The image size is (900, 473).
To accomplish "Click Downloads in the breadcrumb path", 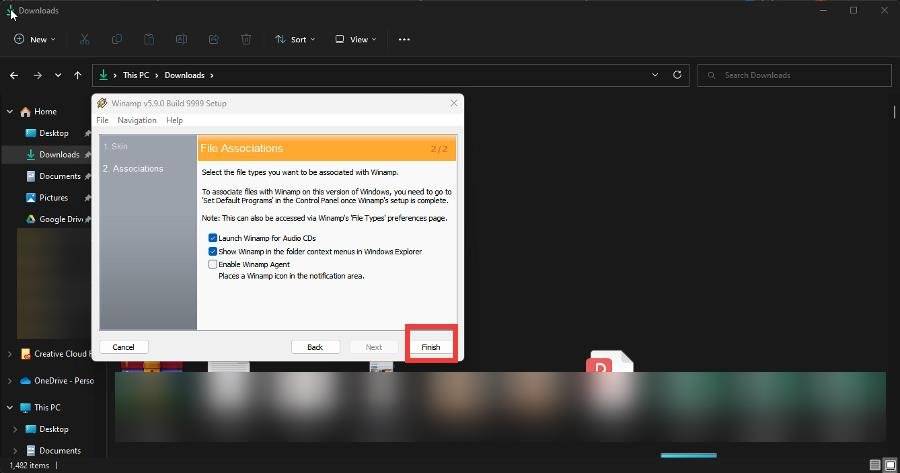I will pyautogui.click(x=184, y=75).
